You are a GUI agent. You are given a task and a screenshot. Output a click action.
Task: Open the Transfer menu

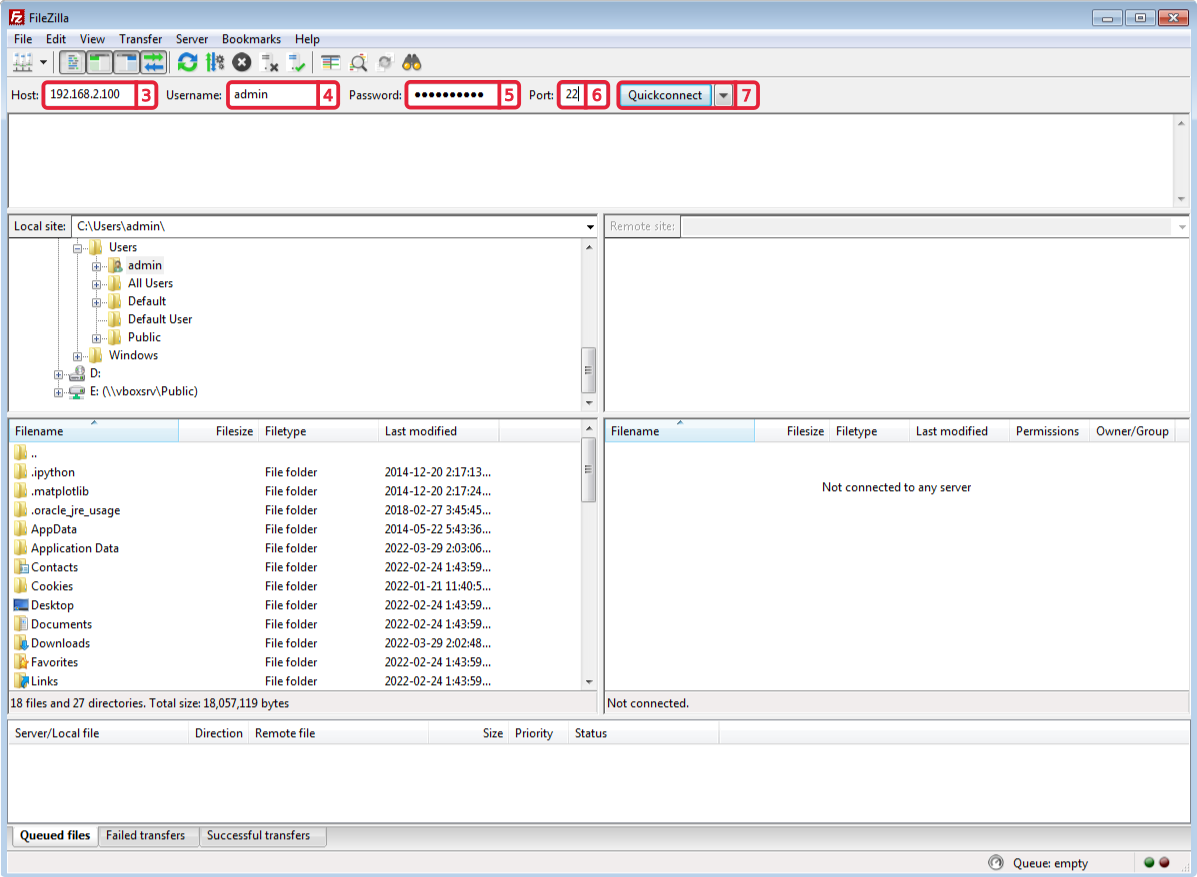(x=140, y=39)
